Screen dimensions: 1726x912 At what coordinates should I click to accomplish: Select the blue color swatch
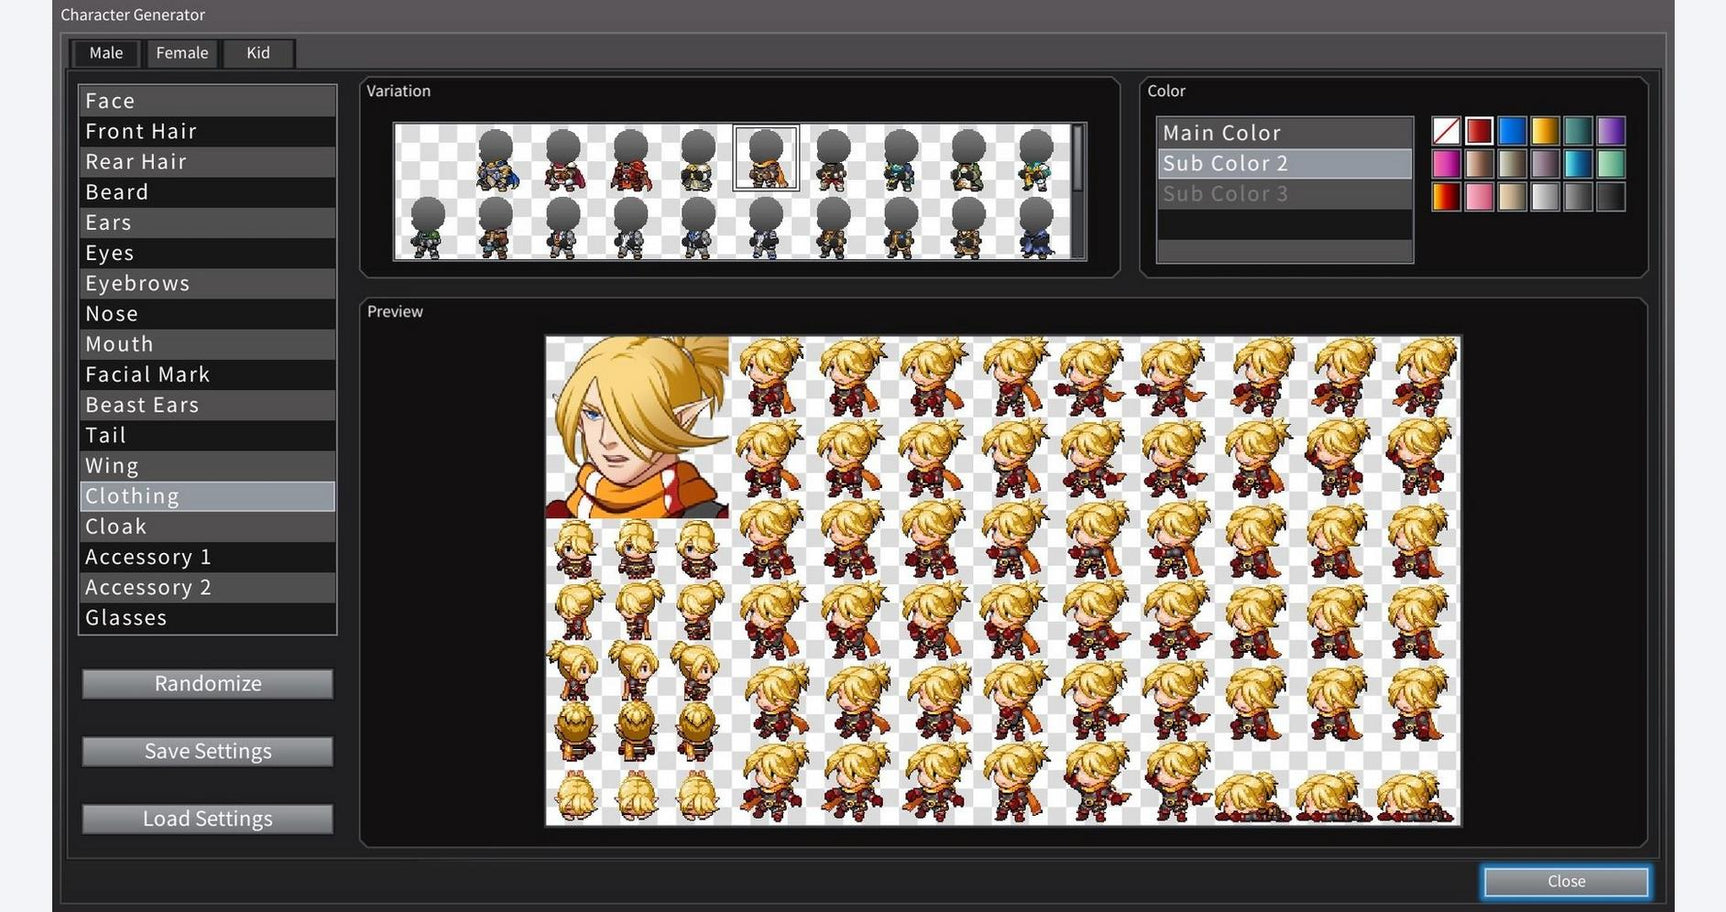1512,130
